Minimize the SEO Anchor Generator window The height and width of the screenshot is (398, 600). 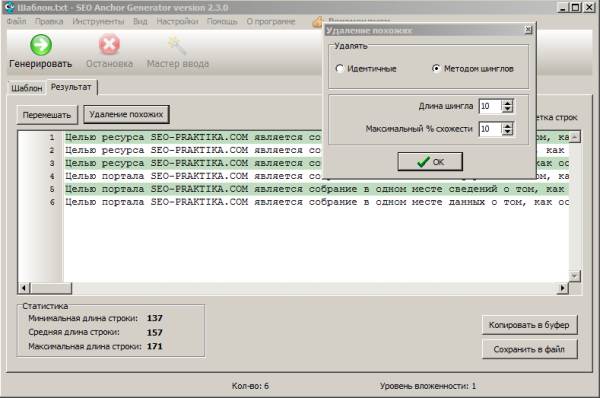562,7
